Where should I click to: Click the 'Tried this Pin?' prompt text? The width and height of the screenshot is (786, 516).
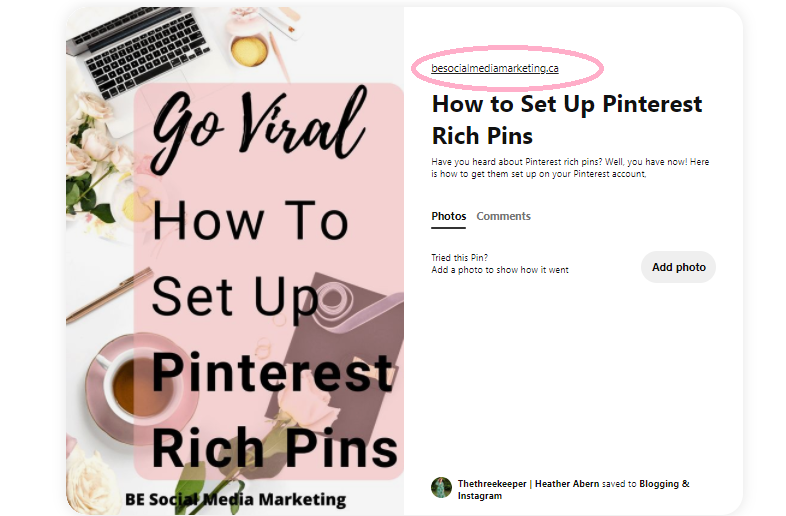459,258
